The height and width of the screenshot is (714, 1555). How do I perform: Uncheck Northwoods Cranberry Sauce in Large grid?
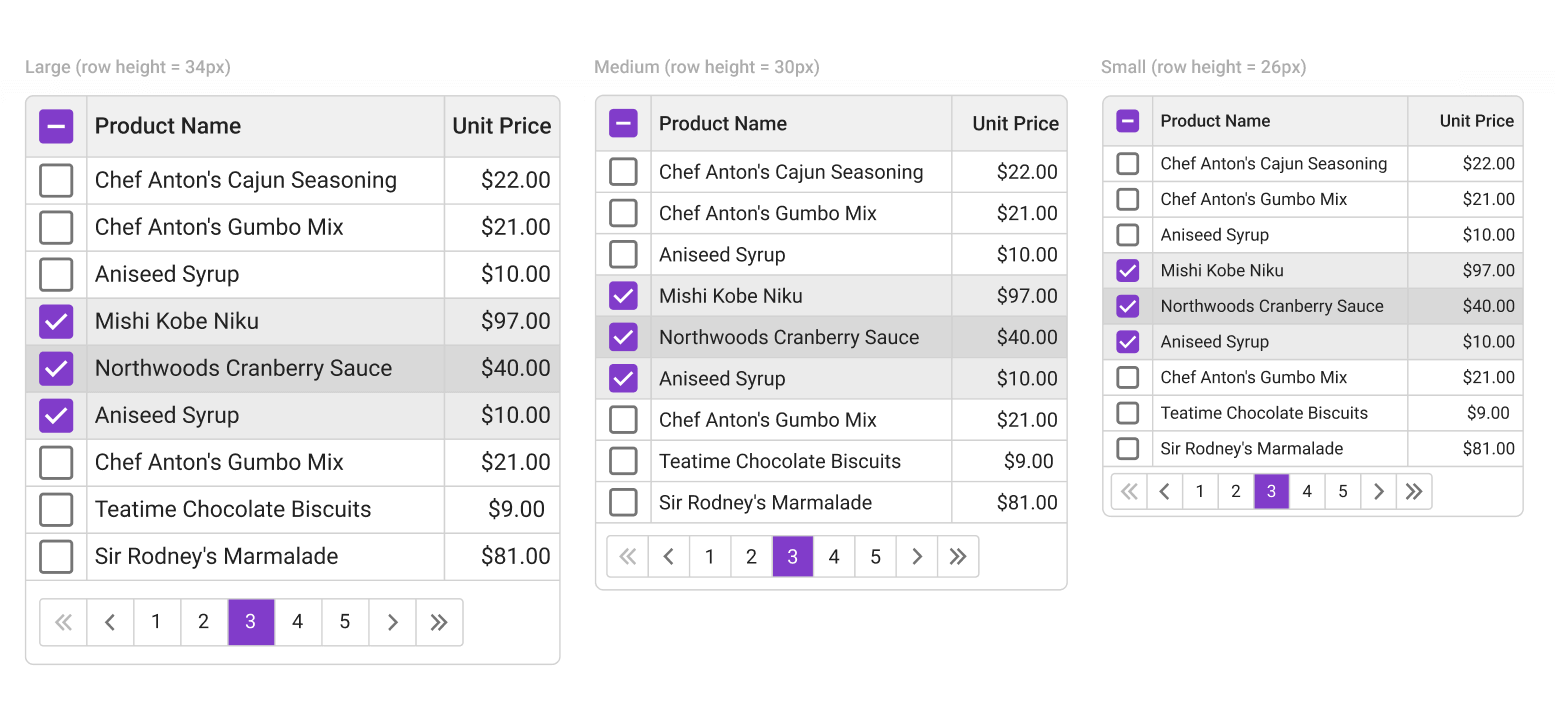click(56, 368)
